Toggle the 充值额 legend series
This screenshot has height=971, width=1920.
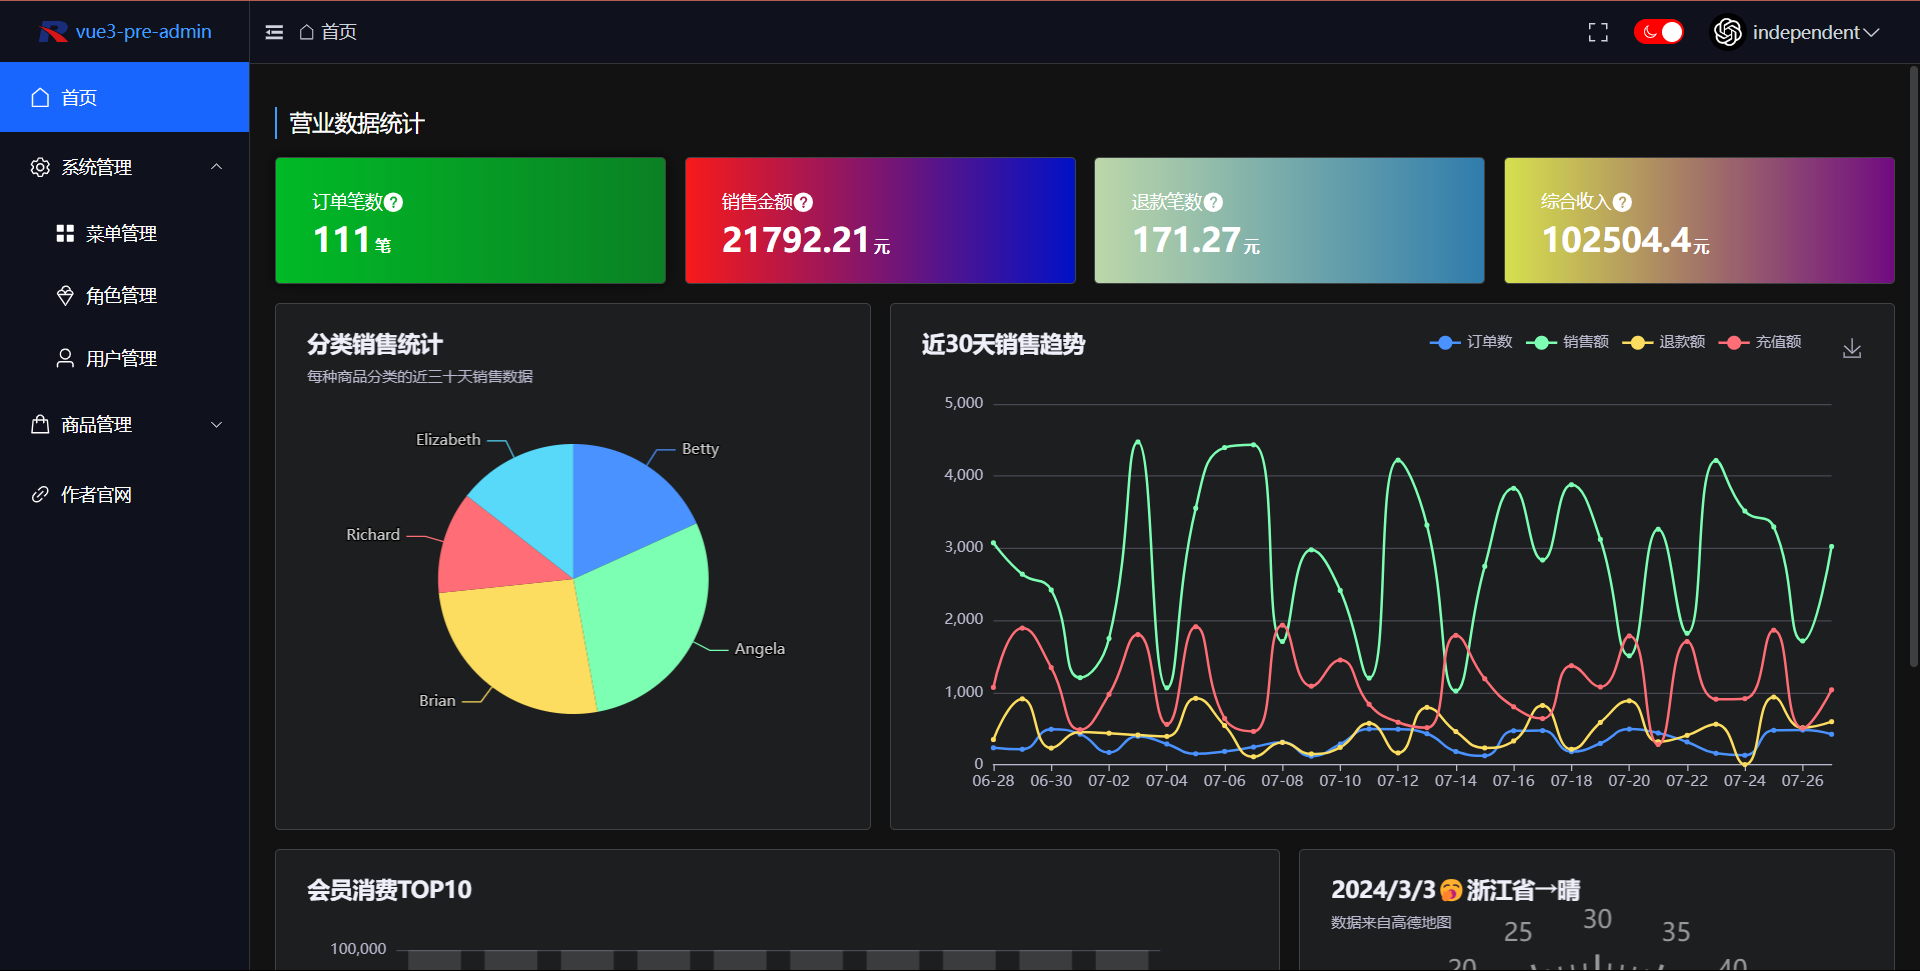pos(1760,342)
